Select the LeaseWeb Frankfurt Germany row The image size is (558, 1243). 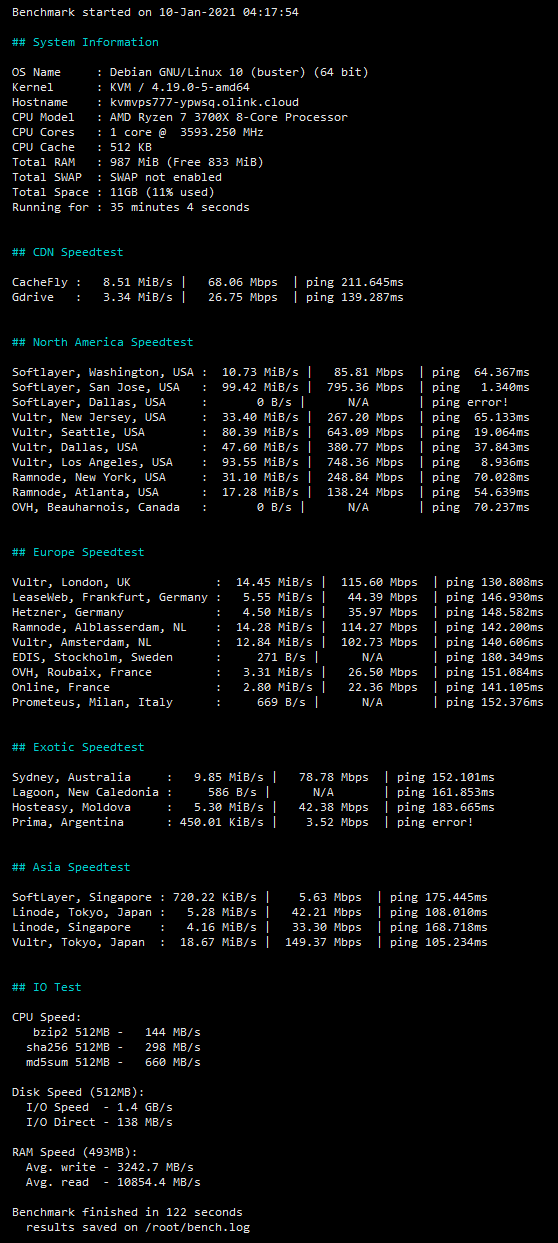[278, 597]
